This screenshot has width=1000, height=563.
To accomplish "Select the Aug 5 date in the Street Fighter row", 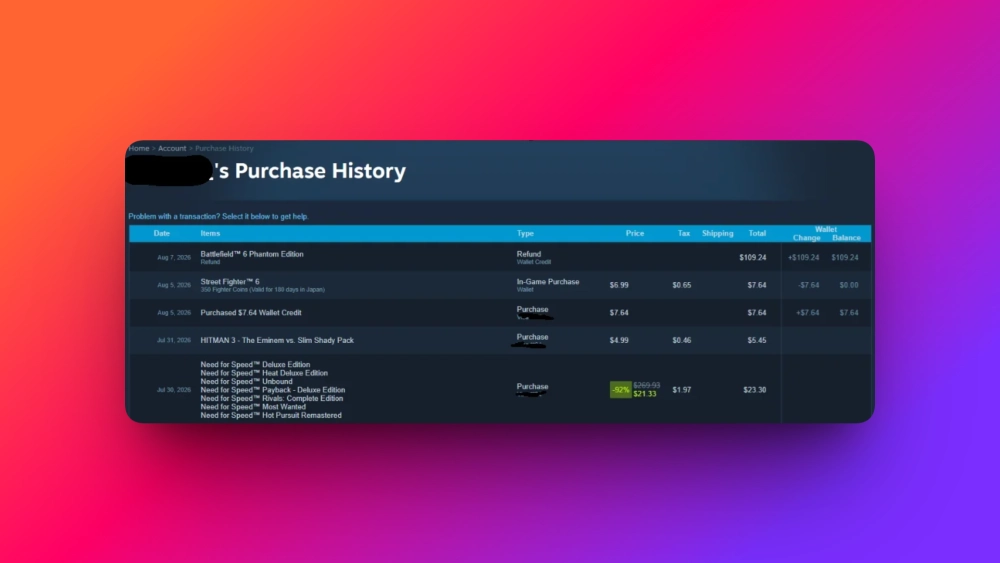I will click(174, 285).
